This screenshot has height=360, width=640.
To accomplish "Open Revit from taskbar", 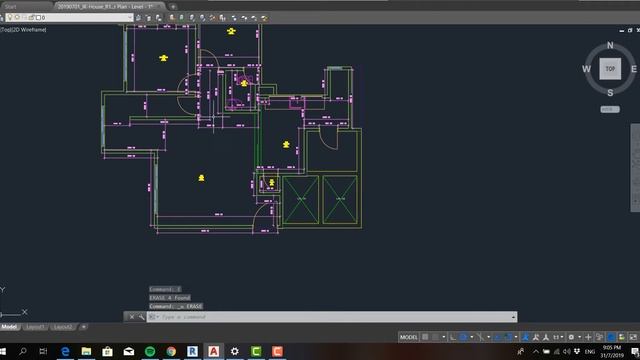I will 192,351.
